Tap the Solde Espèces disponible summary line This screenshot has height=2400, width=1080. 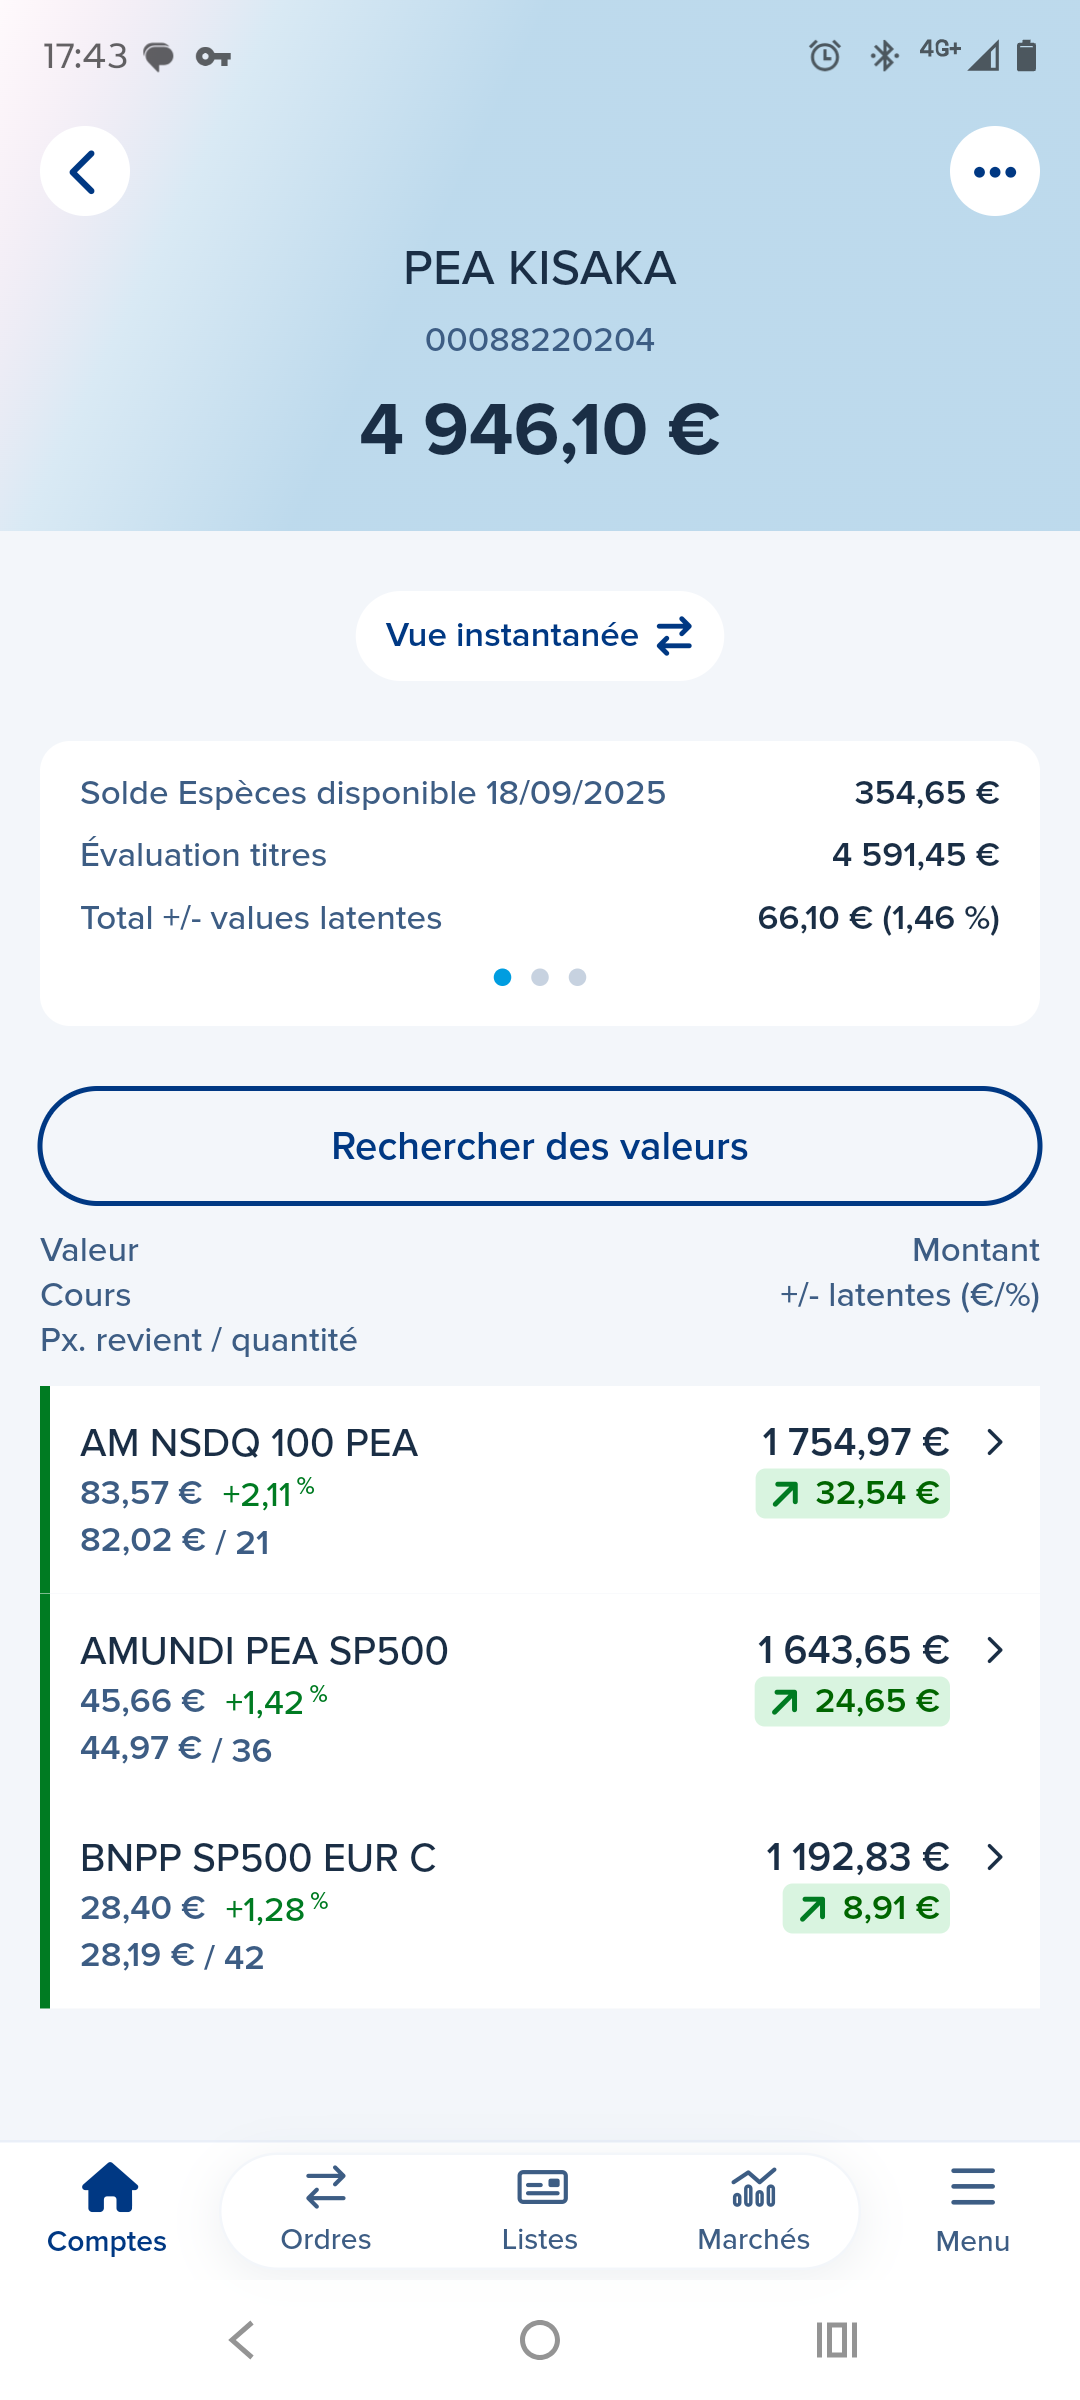(x=373, y=793)
